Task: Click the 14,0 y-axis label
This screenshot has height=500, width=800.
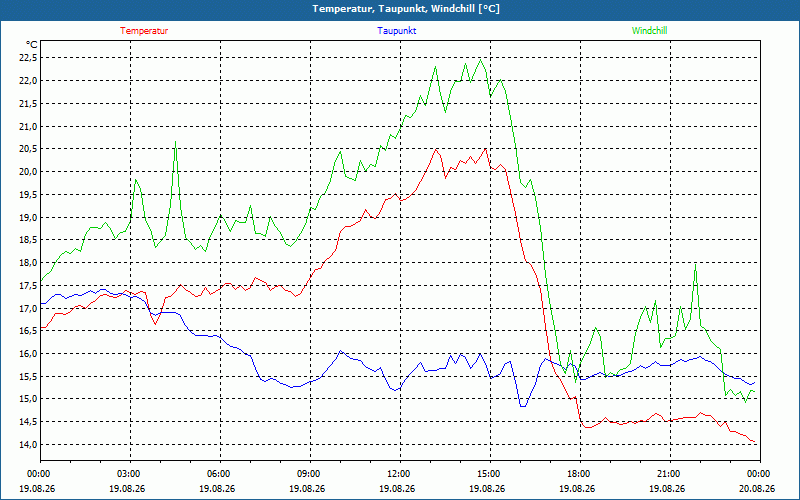Action: 28,444
